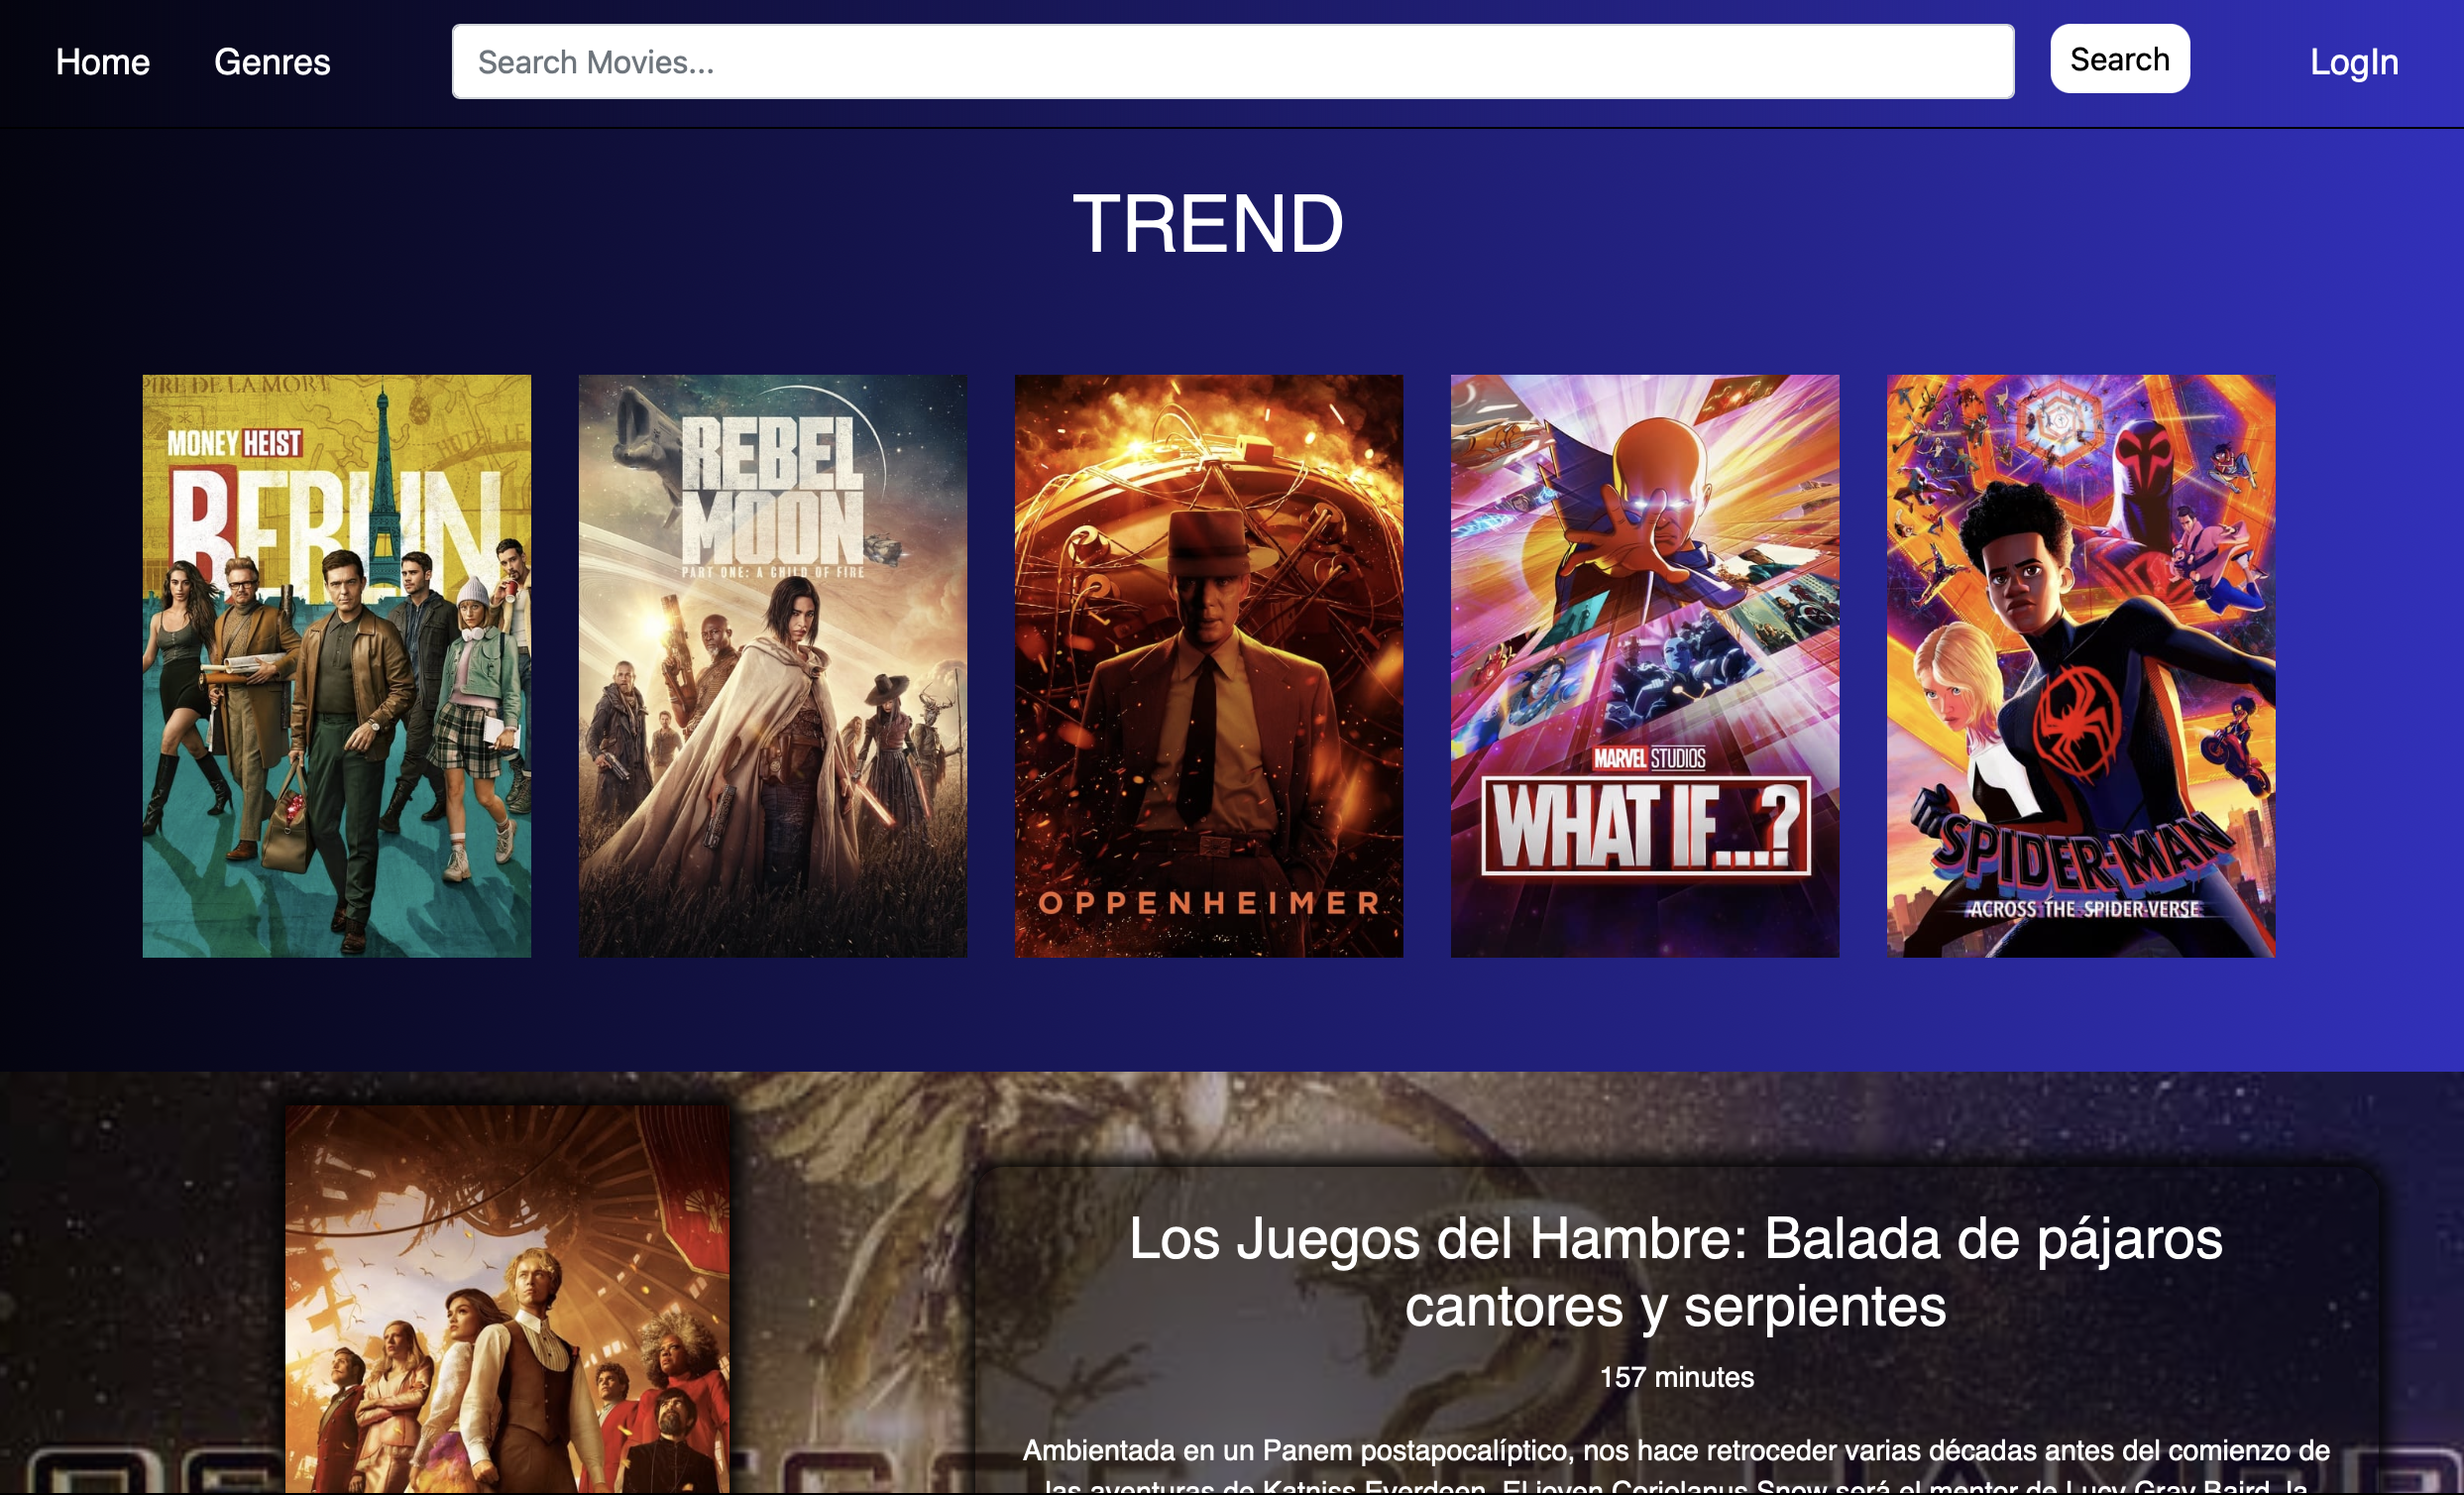The image size is (2464, 1495).
Task: Open the Hunger Games featured poster
Action: (x=507, y=1300)
